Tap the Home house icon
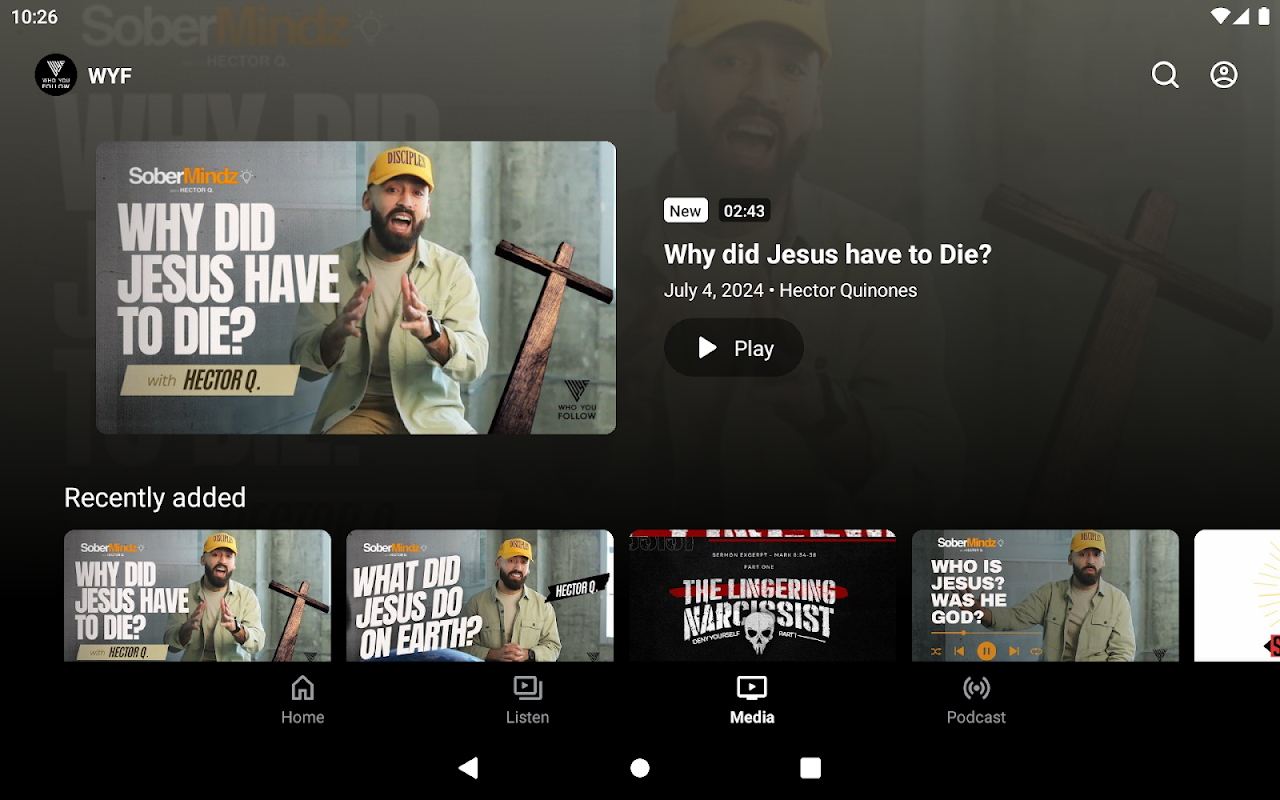1280x800 pixels. (302, 688)
